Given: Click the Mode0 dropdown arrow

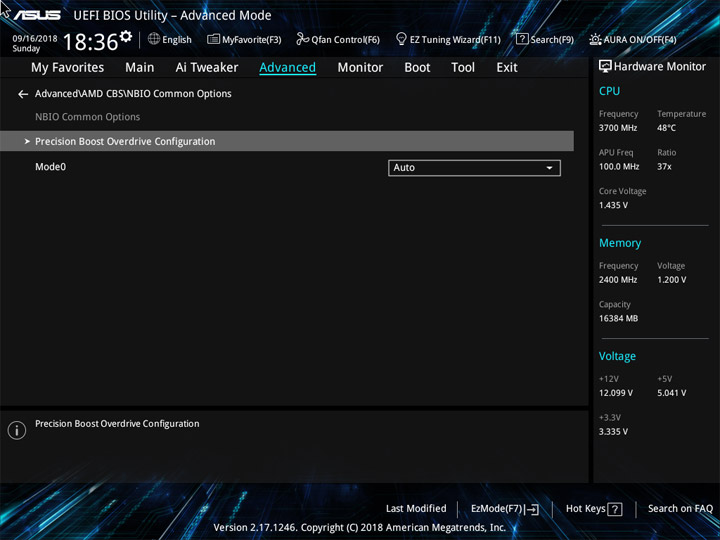Looking at the screenshot, I should point(549,168).
